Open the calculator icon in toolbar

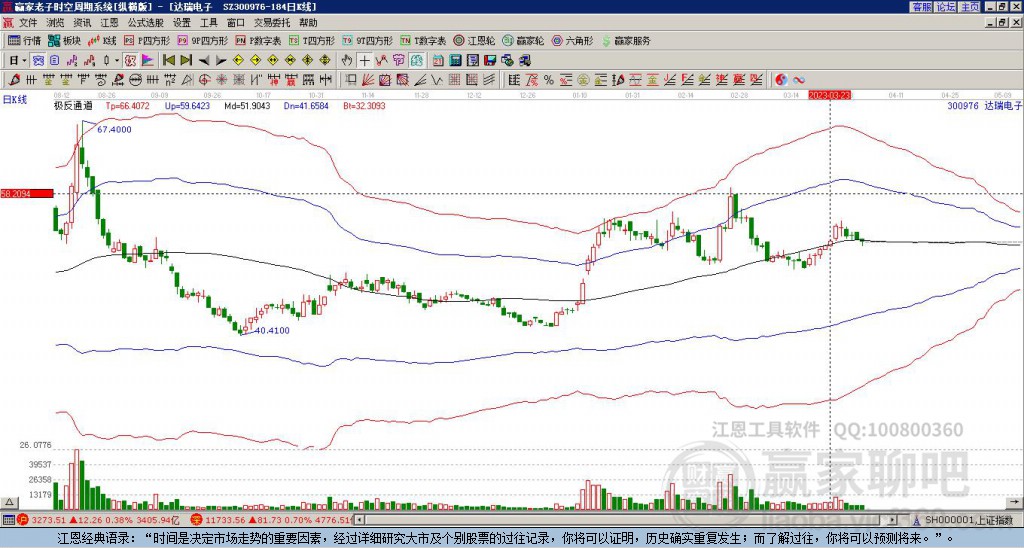click(x=455, y=61)
